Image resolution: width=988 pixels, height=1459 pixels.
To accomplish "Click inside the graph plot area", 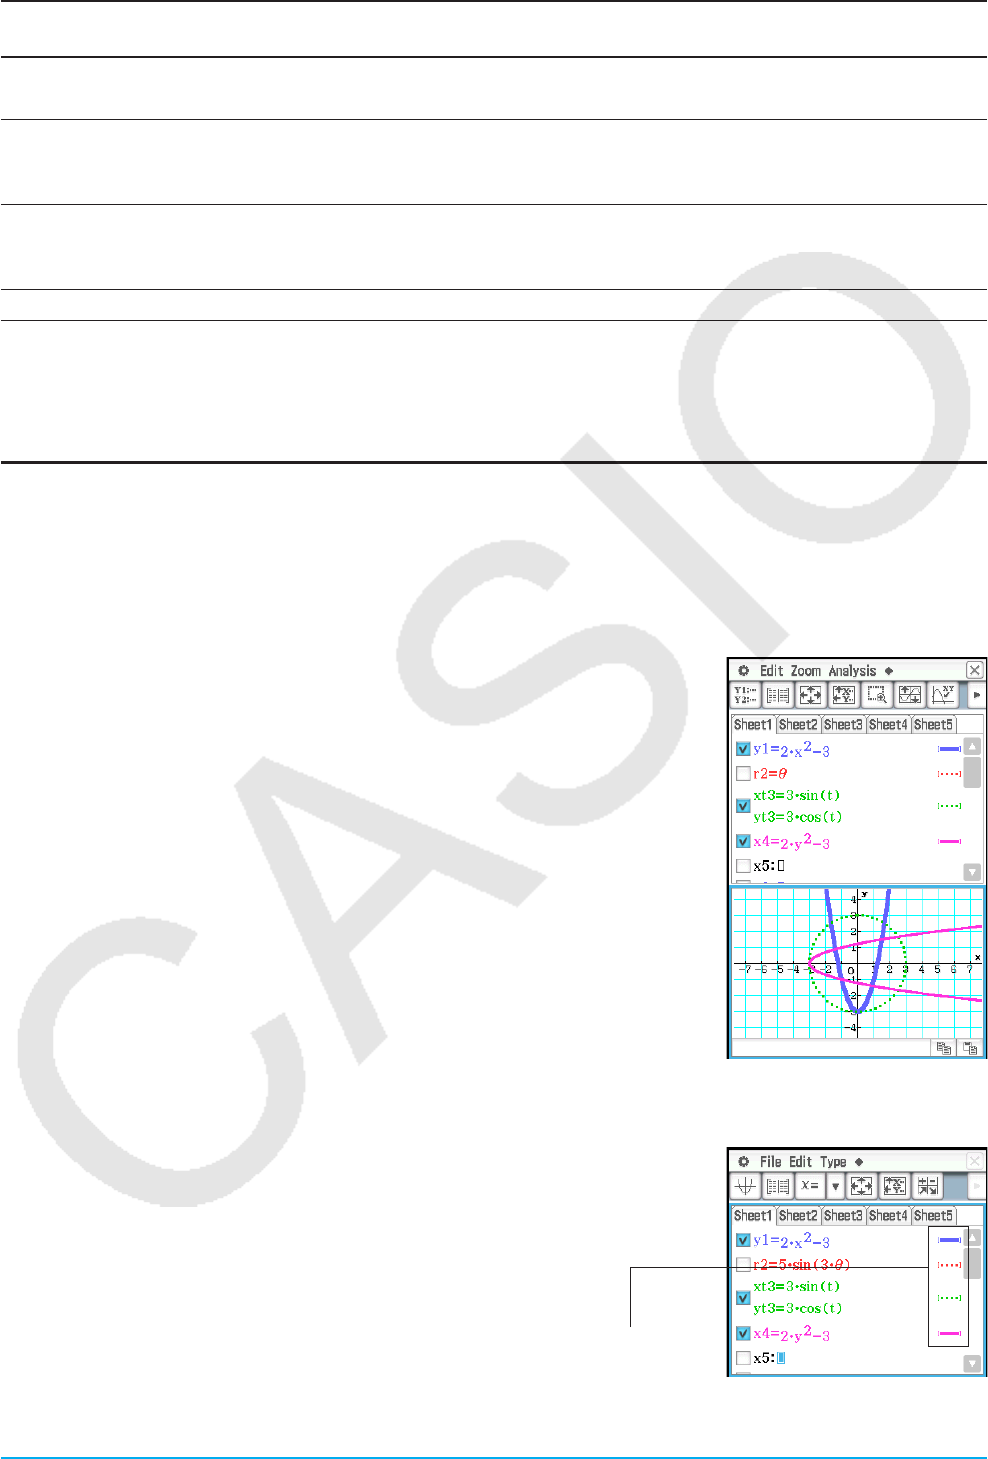I will pos(857,963).
